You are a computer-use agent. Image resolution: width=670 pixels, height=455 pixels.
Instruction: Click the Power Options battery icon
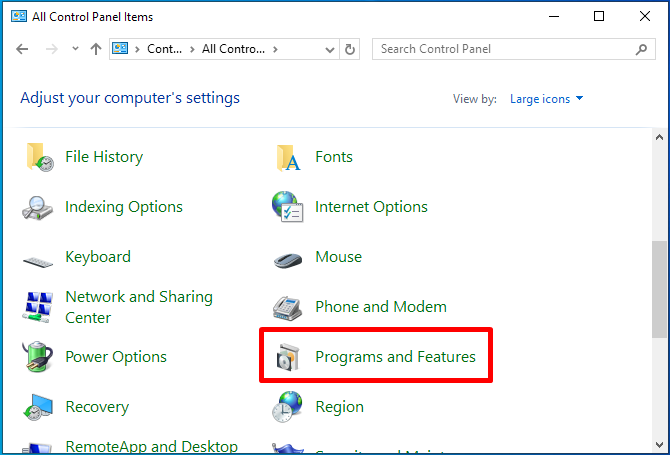(38, 357)
